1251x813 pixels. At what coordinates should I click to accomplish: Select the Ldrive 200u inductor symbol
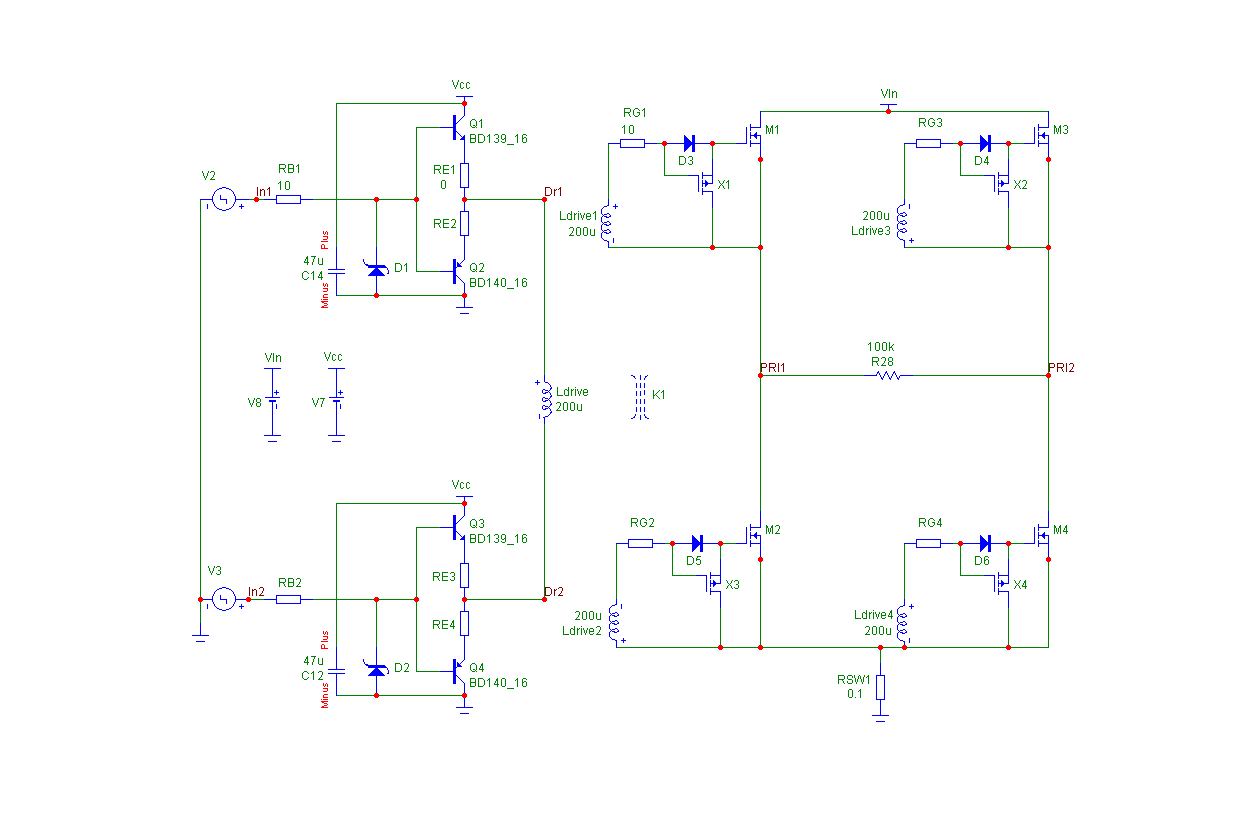pyautogui.click(x=546, y=400)
